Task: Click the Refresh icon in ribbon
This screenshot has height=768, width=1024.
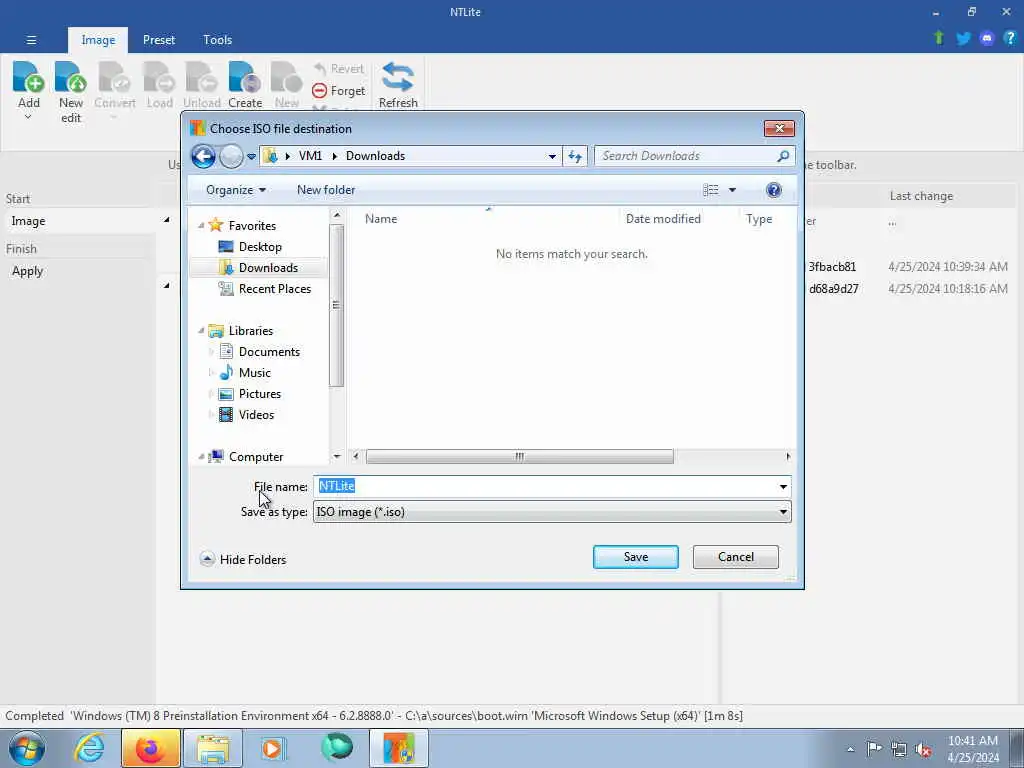Action: point(398,77)
